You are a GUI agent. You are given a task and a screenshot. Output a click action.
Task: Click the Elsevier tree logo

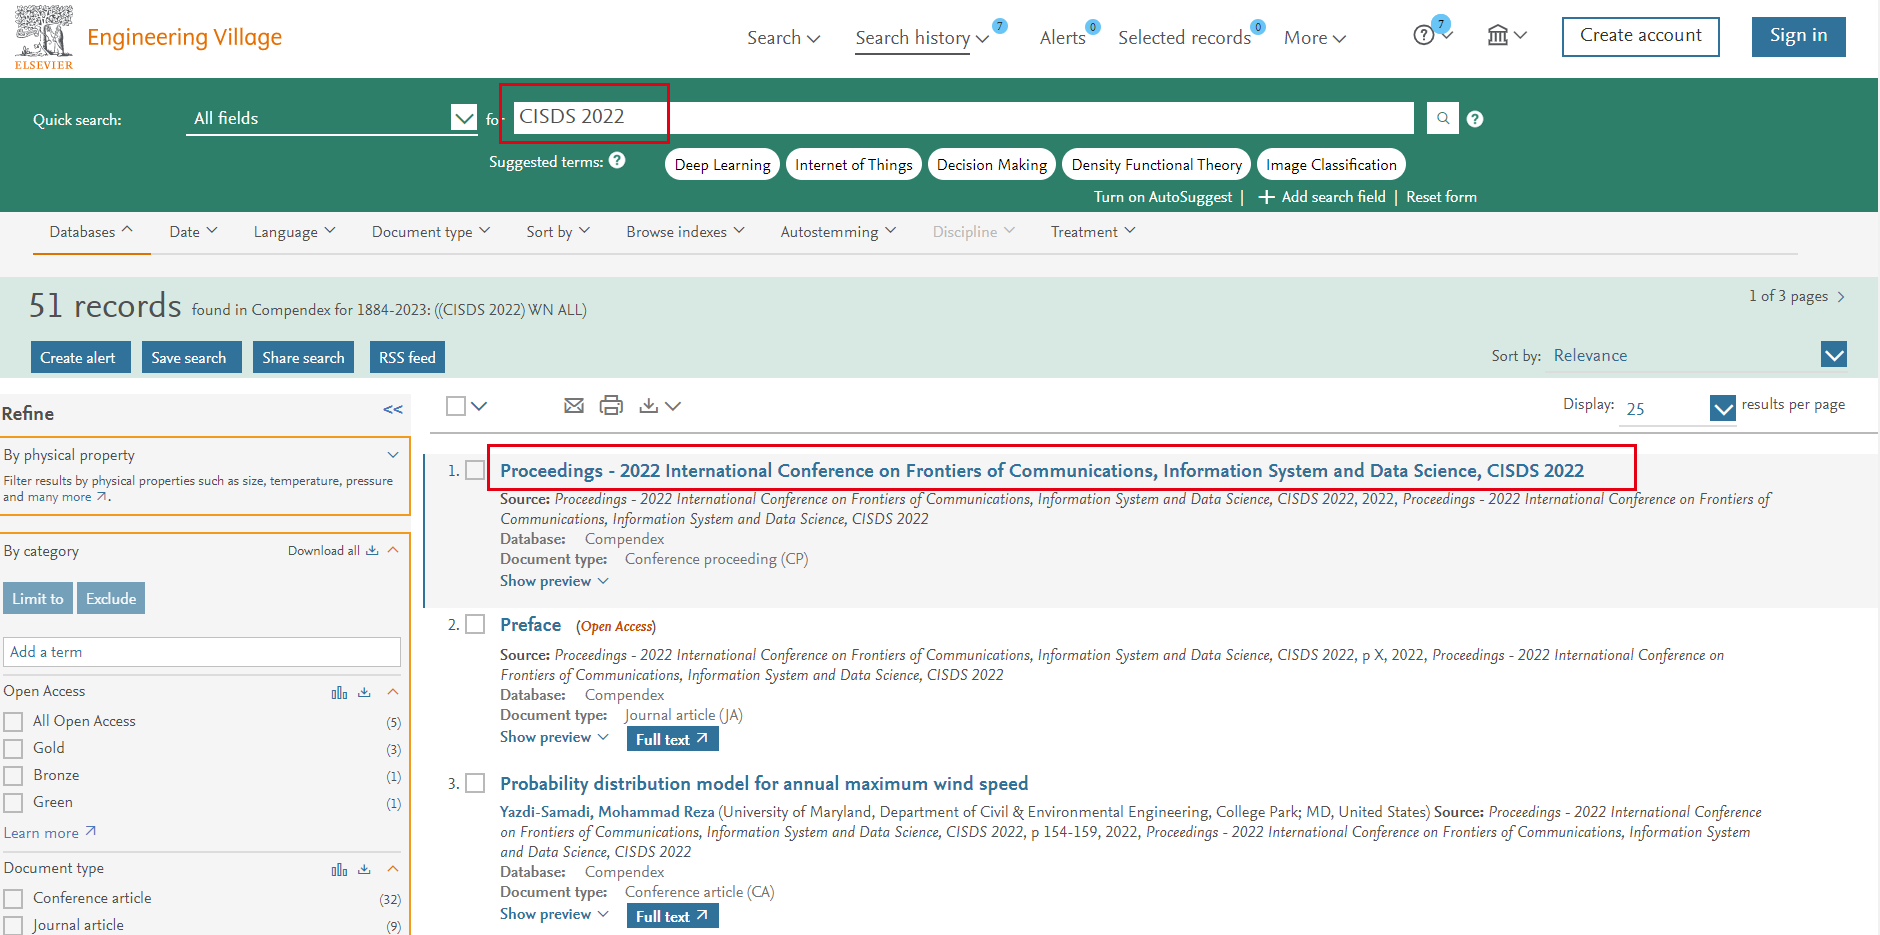(44, 37)
